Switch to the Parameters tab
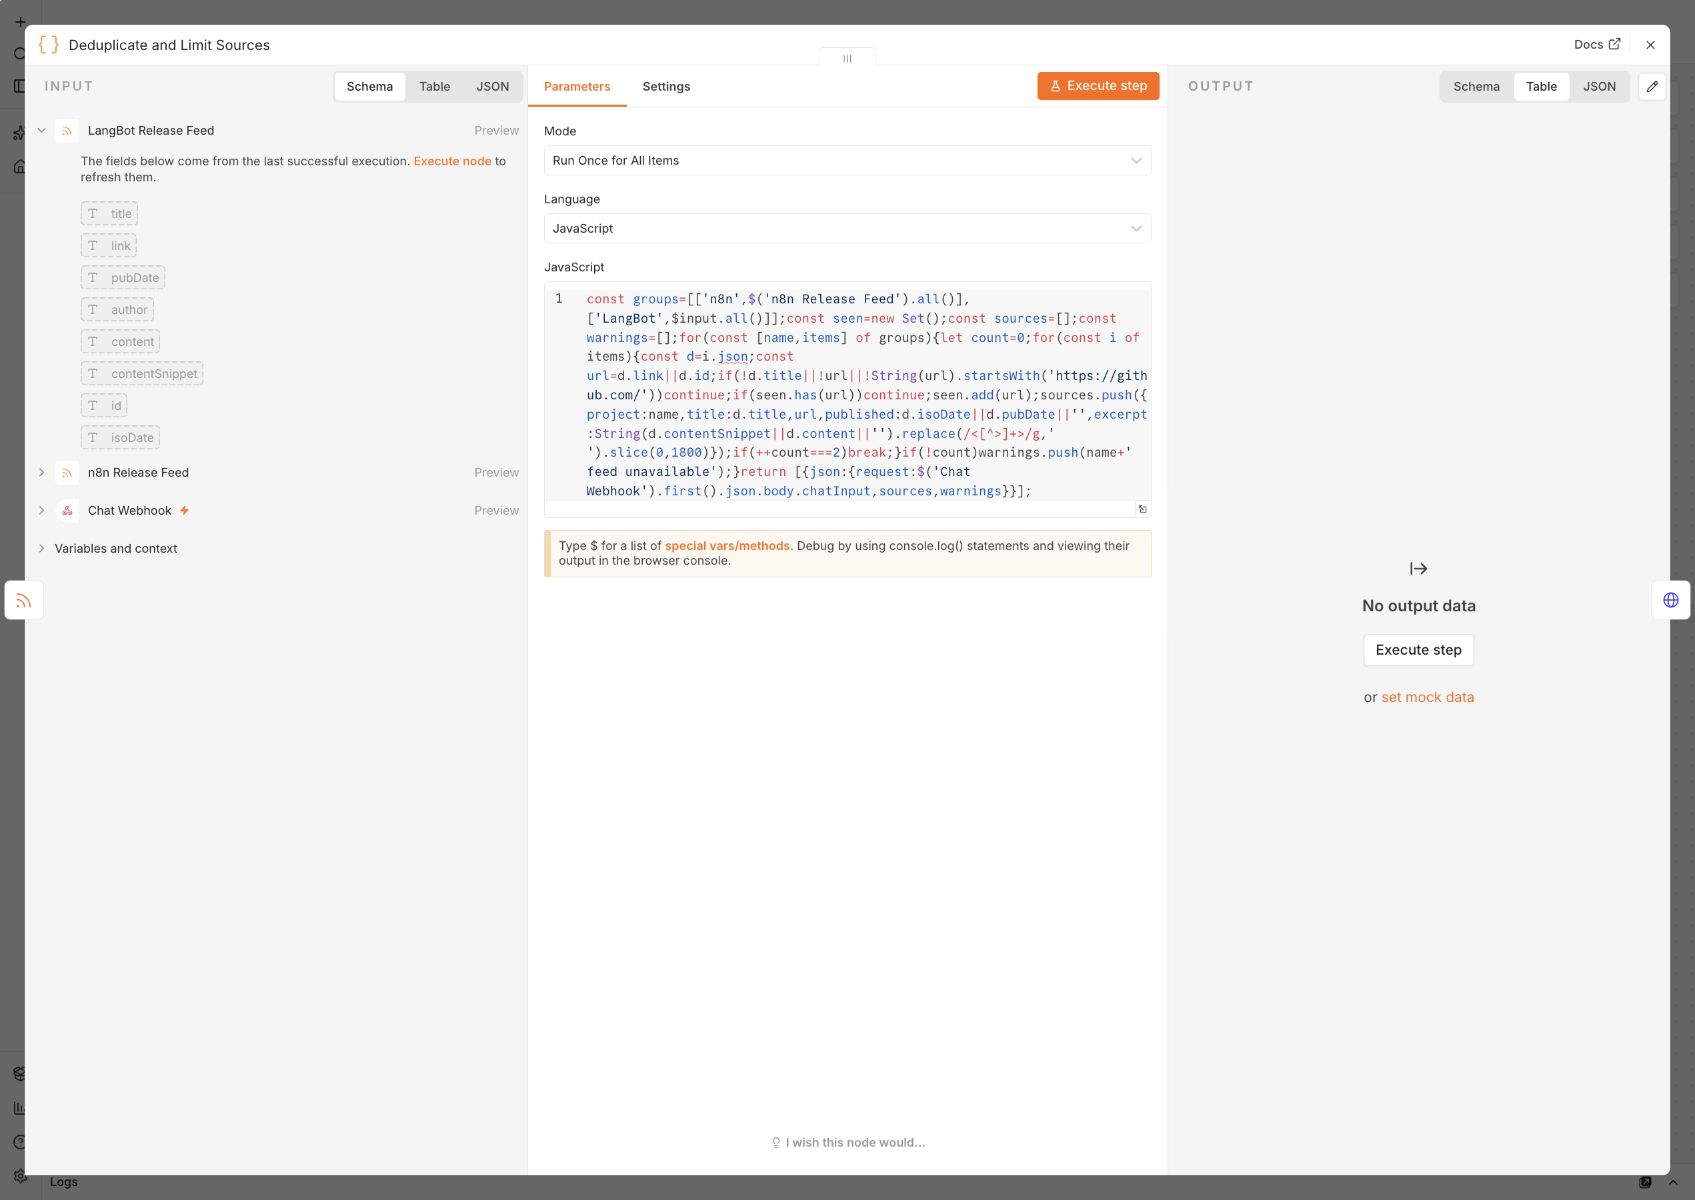Image resolution: width=1695 pixels, height=1200 pixels. pyautogui.click(x=577, y=87)
